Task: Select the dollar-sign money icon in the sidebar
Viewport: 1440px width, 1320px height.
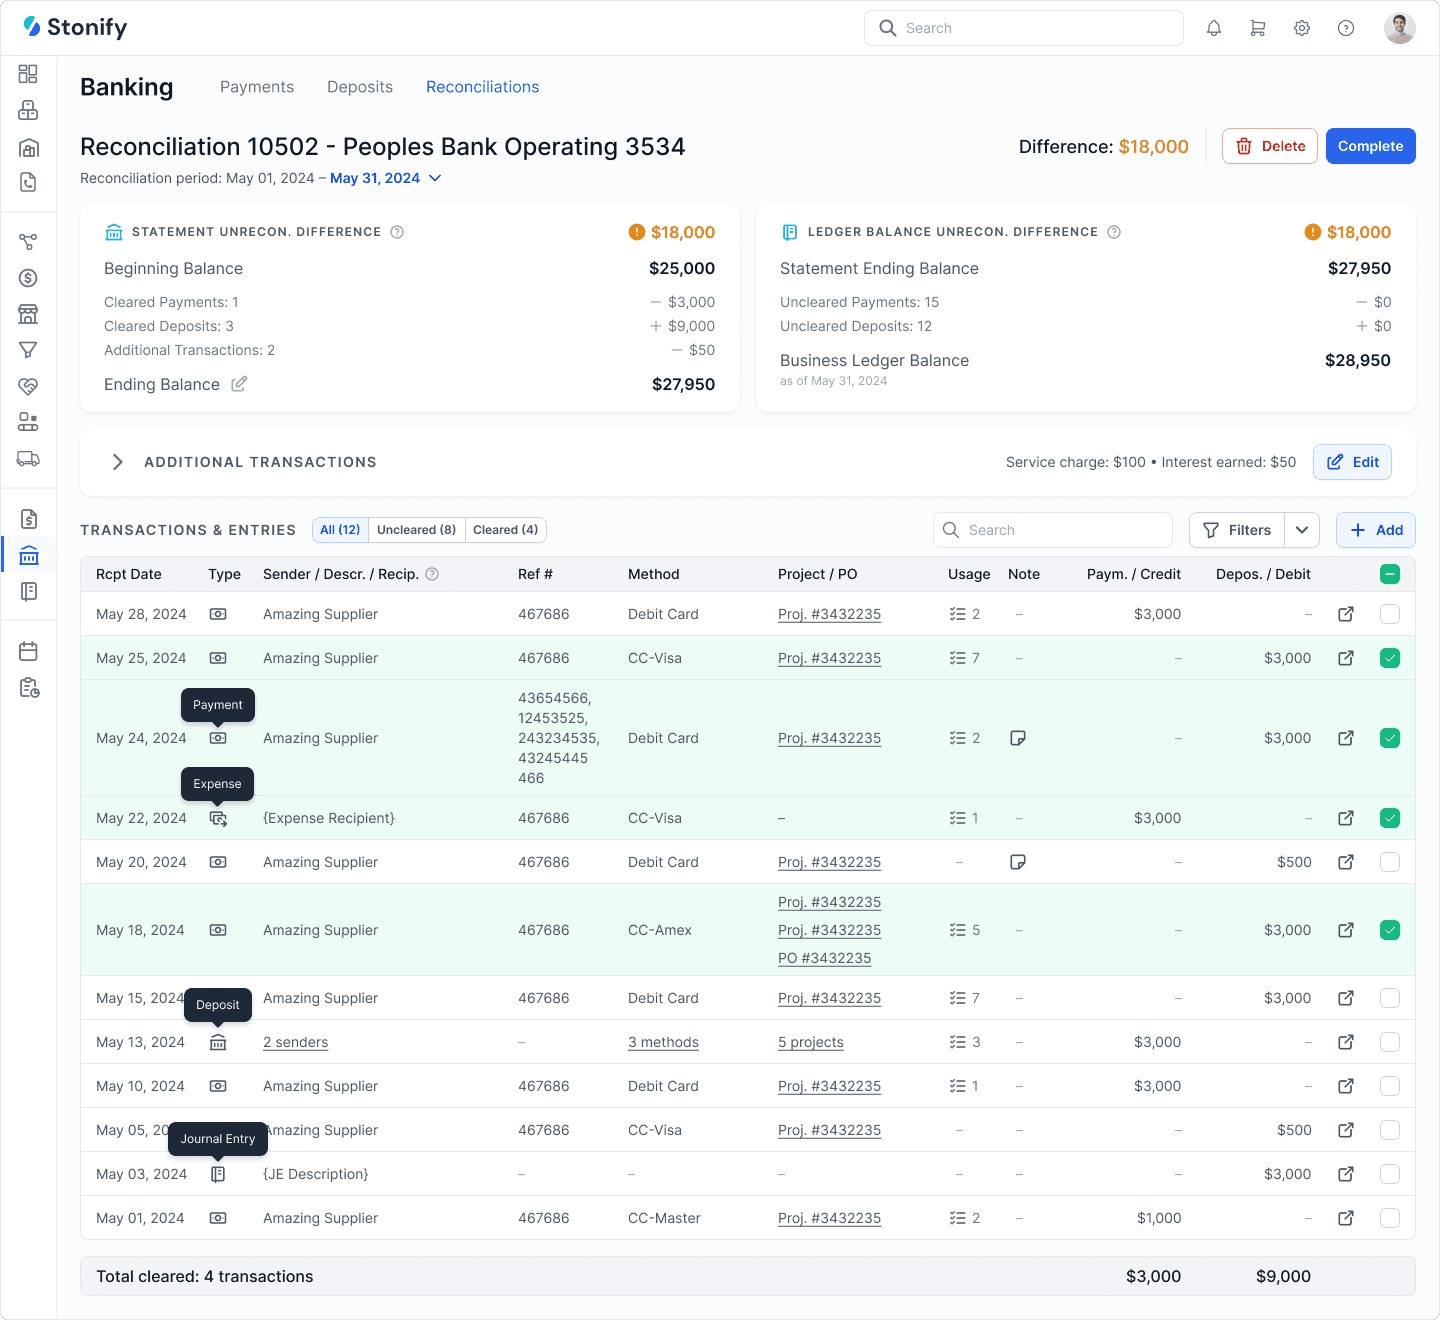Action: tap(28, 277)
